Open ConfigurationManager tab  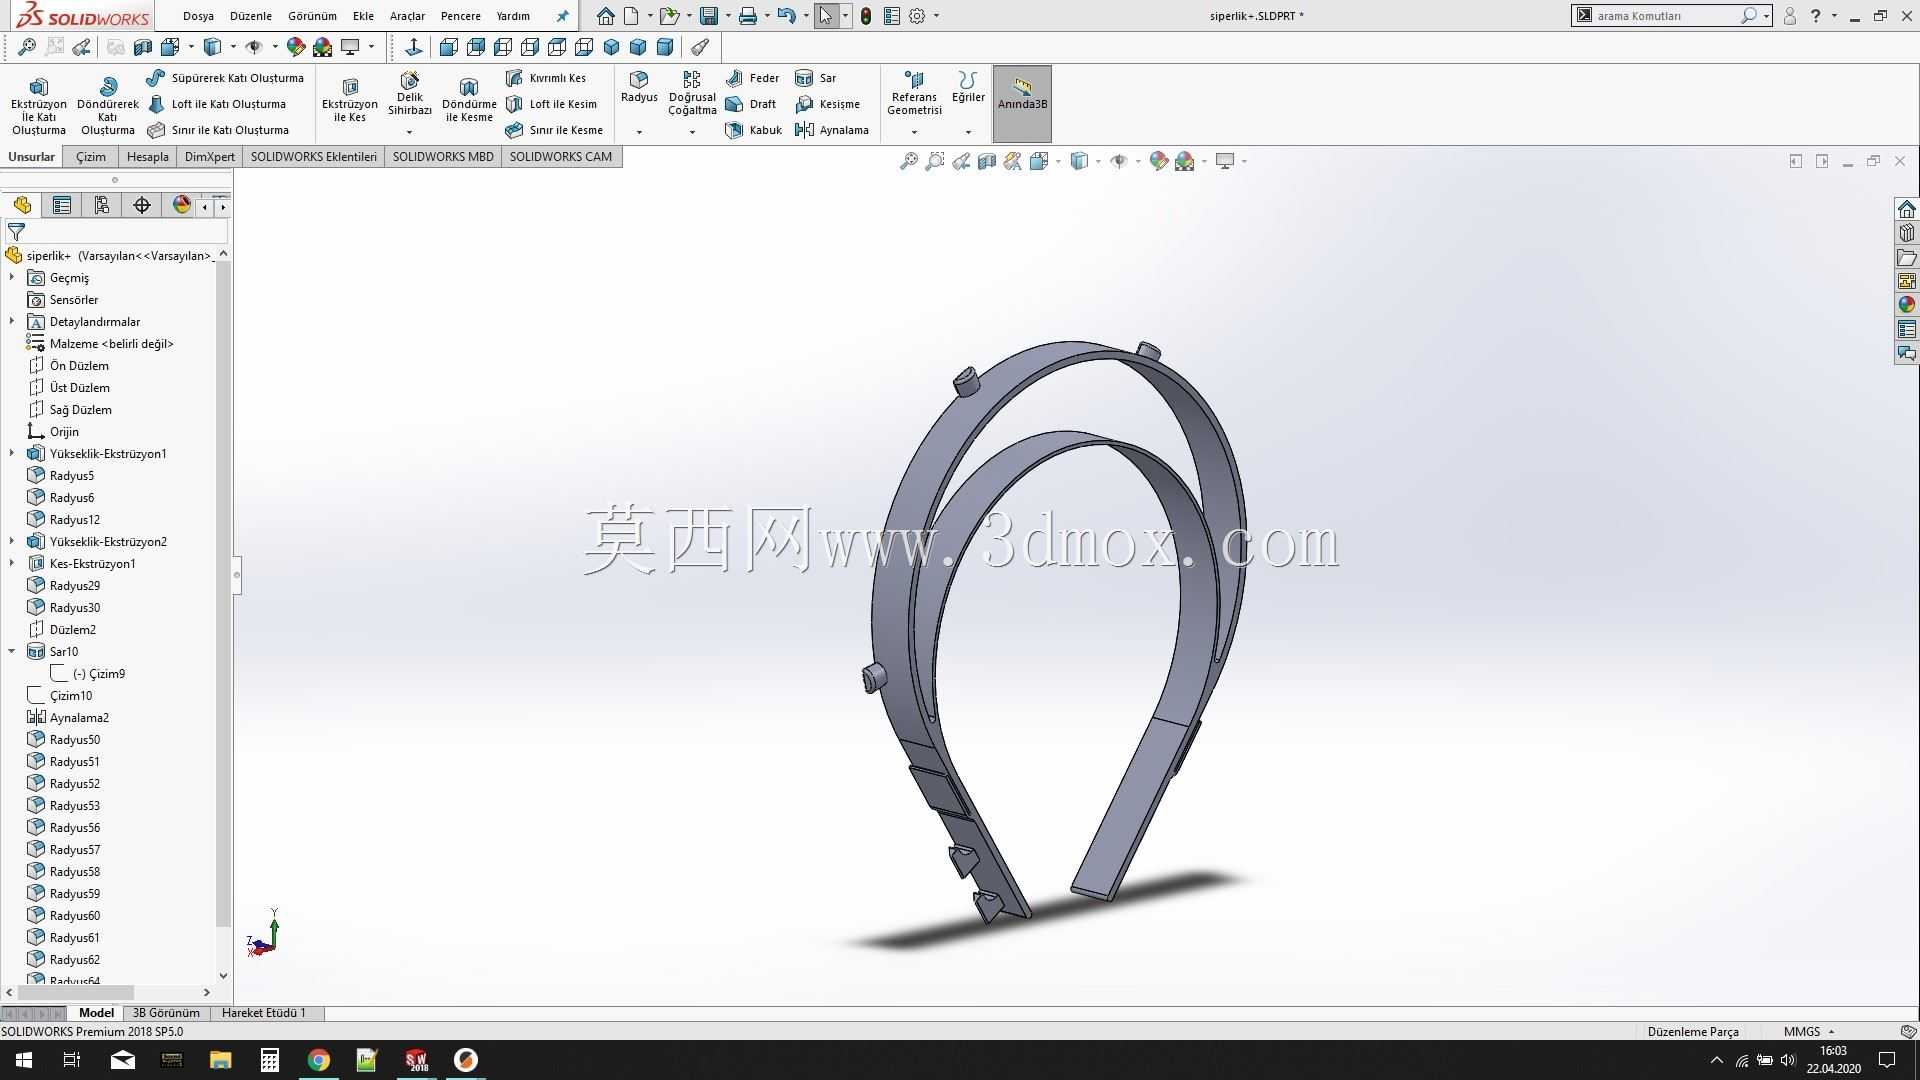click(x=102, y=205)
